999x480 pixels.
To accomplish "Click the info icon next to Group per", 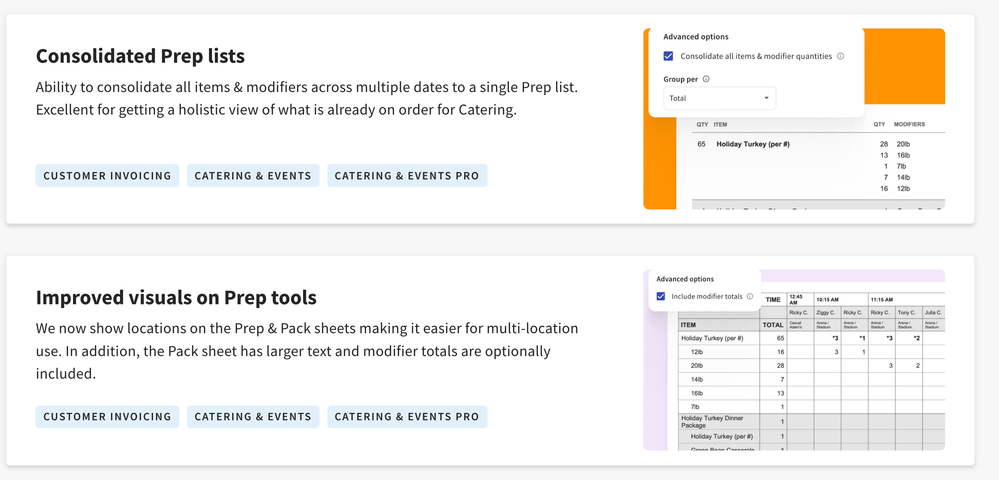I will click(x=706, y=79).
